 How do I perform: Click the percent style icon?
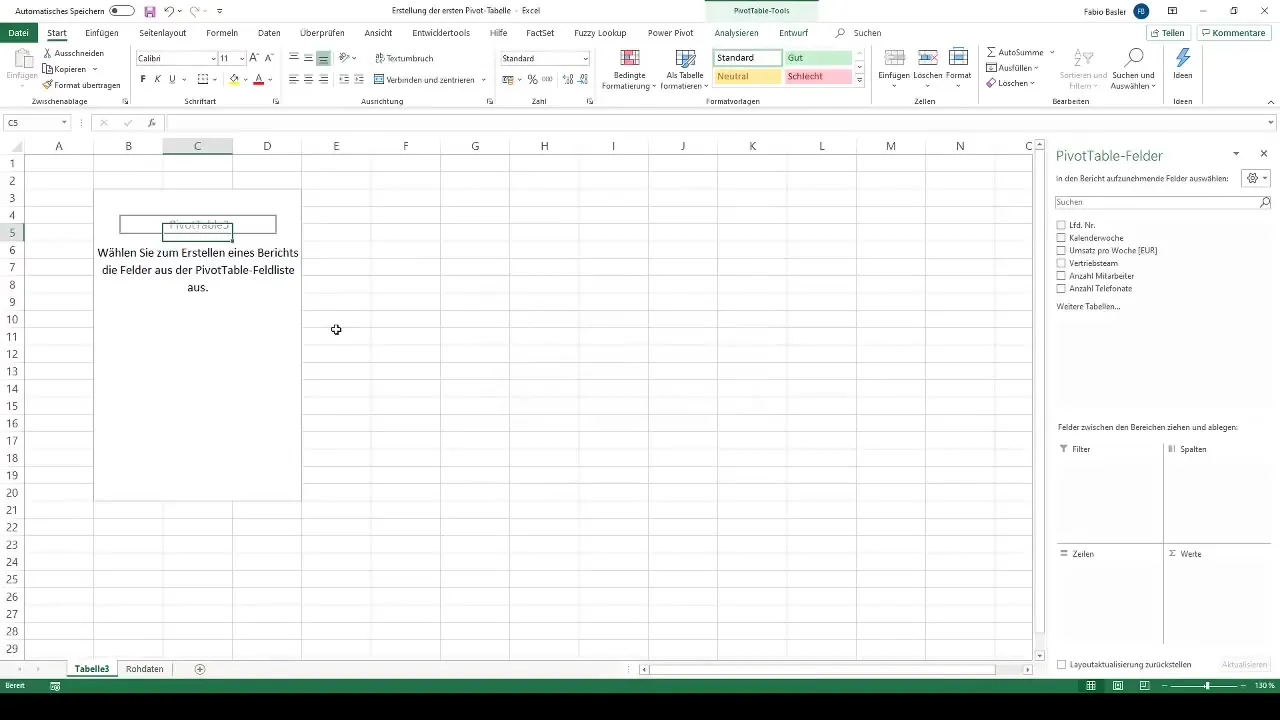coord(532,79)
